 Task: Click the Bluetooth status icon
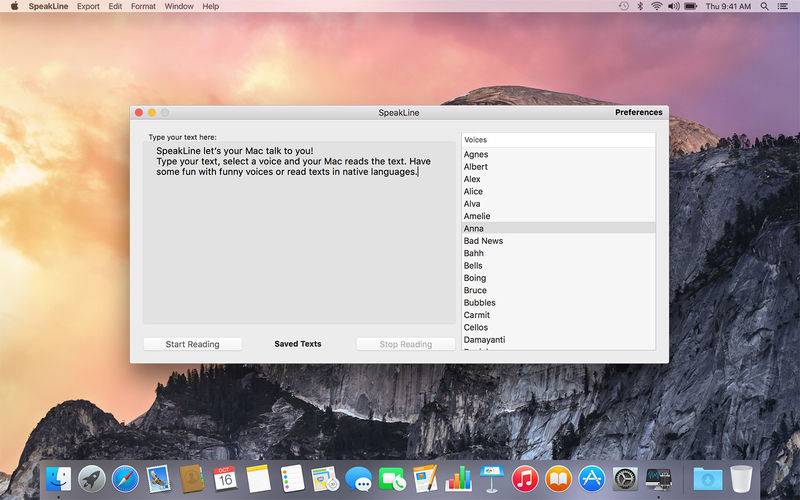click(641, 6)
